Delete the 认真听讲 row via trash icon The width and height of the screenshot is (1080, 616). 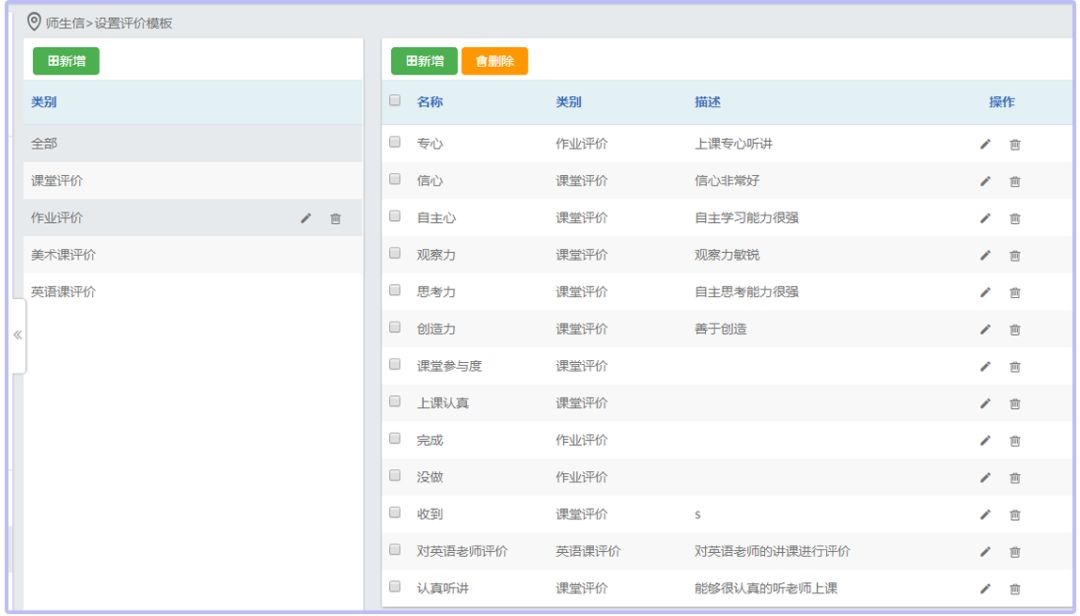click(1015, 589)
